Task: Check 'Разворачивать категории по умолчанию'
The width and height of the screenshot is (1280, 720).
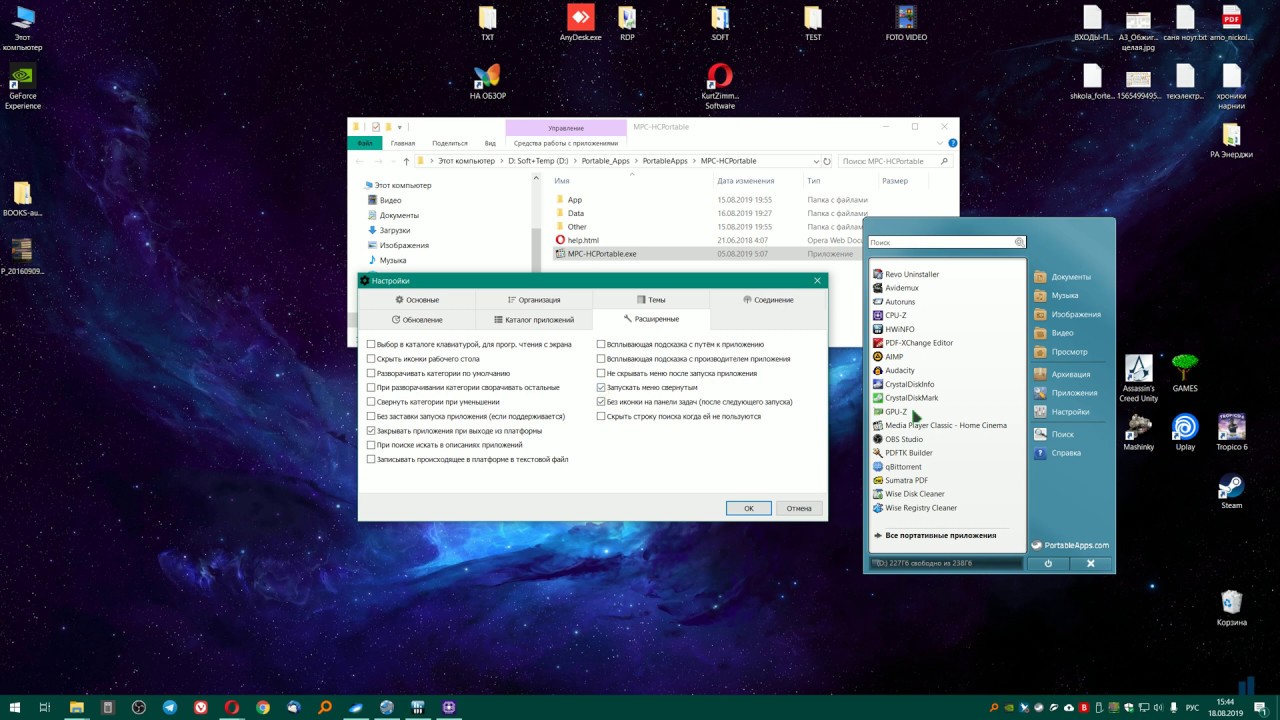Action: click(371, 373)
